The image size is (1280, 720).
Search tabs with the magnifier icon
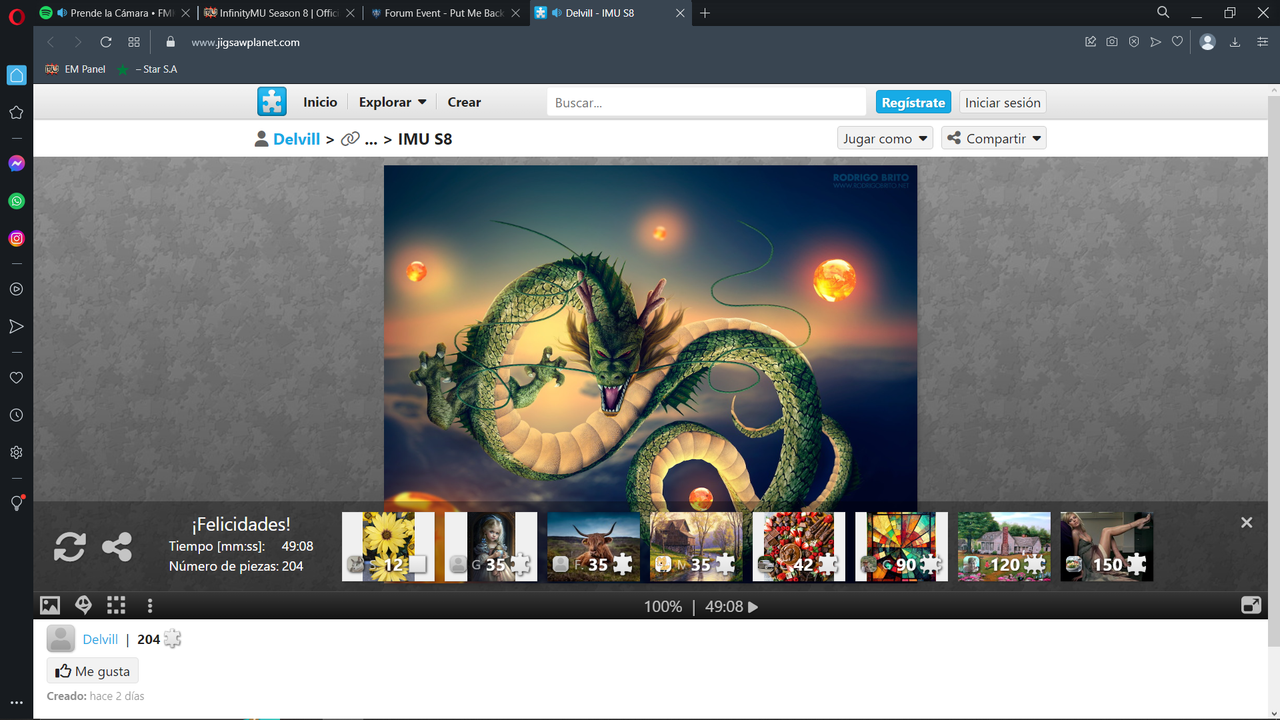(x=1163, y=13)
